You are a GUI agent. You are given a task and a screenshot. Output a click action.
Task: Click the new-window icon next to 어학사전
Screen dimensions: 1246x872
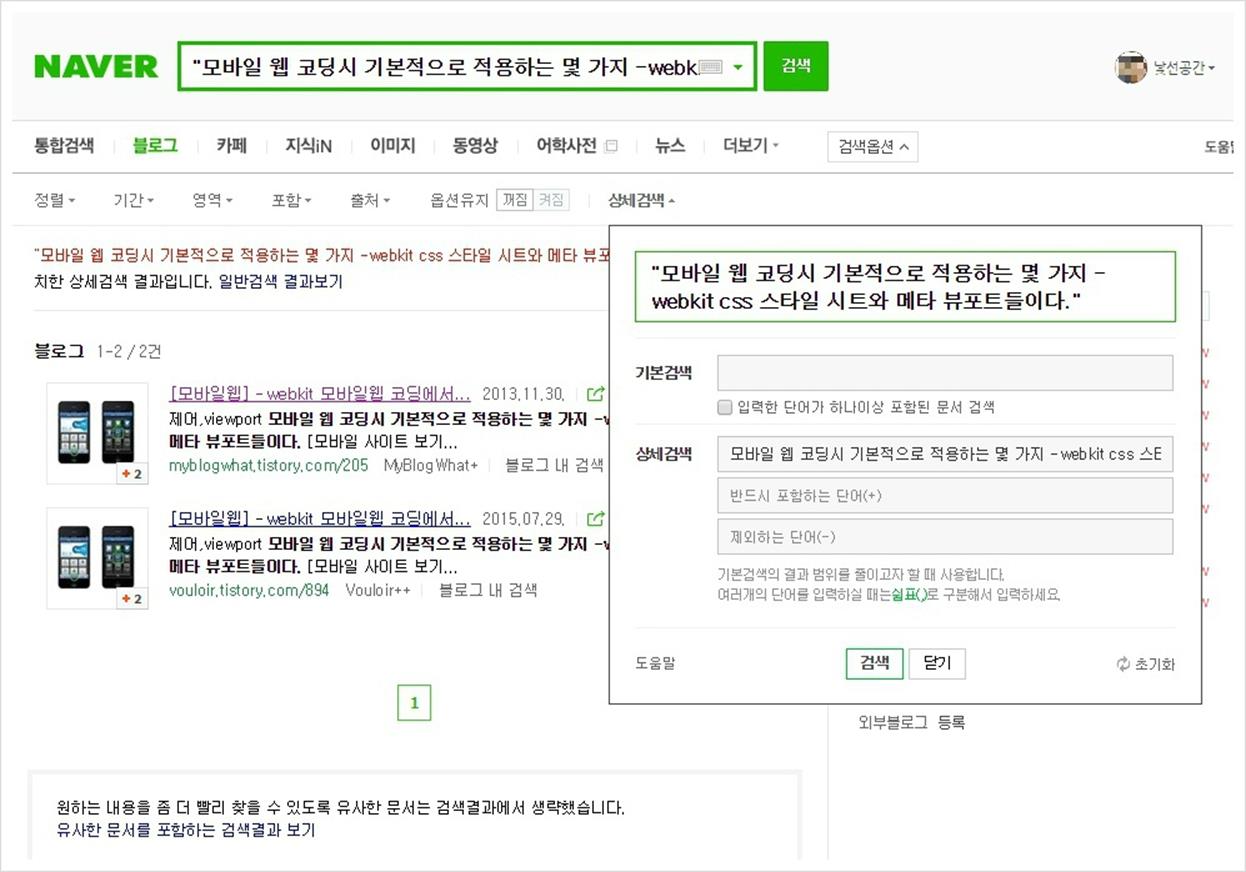click(x=611, y=147)
